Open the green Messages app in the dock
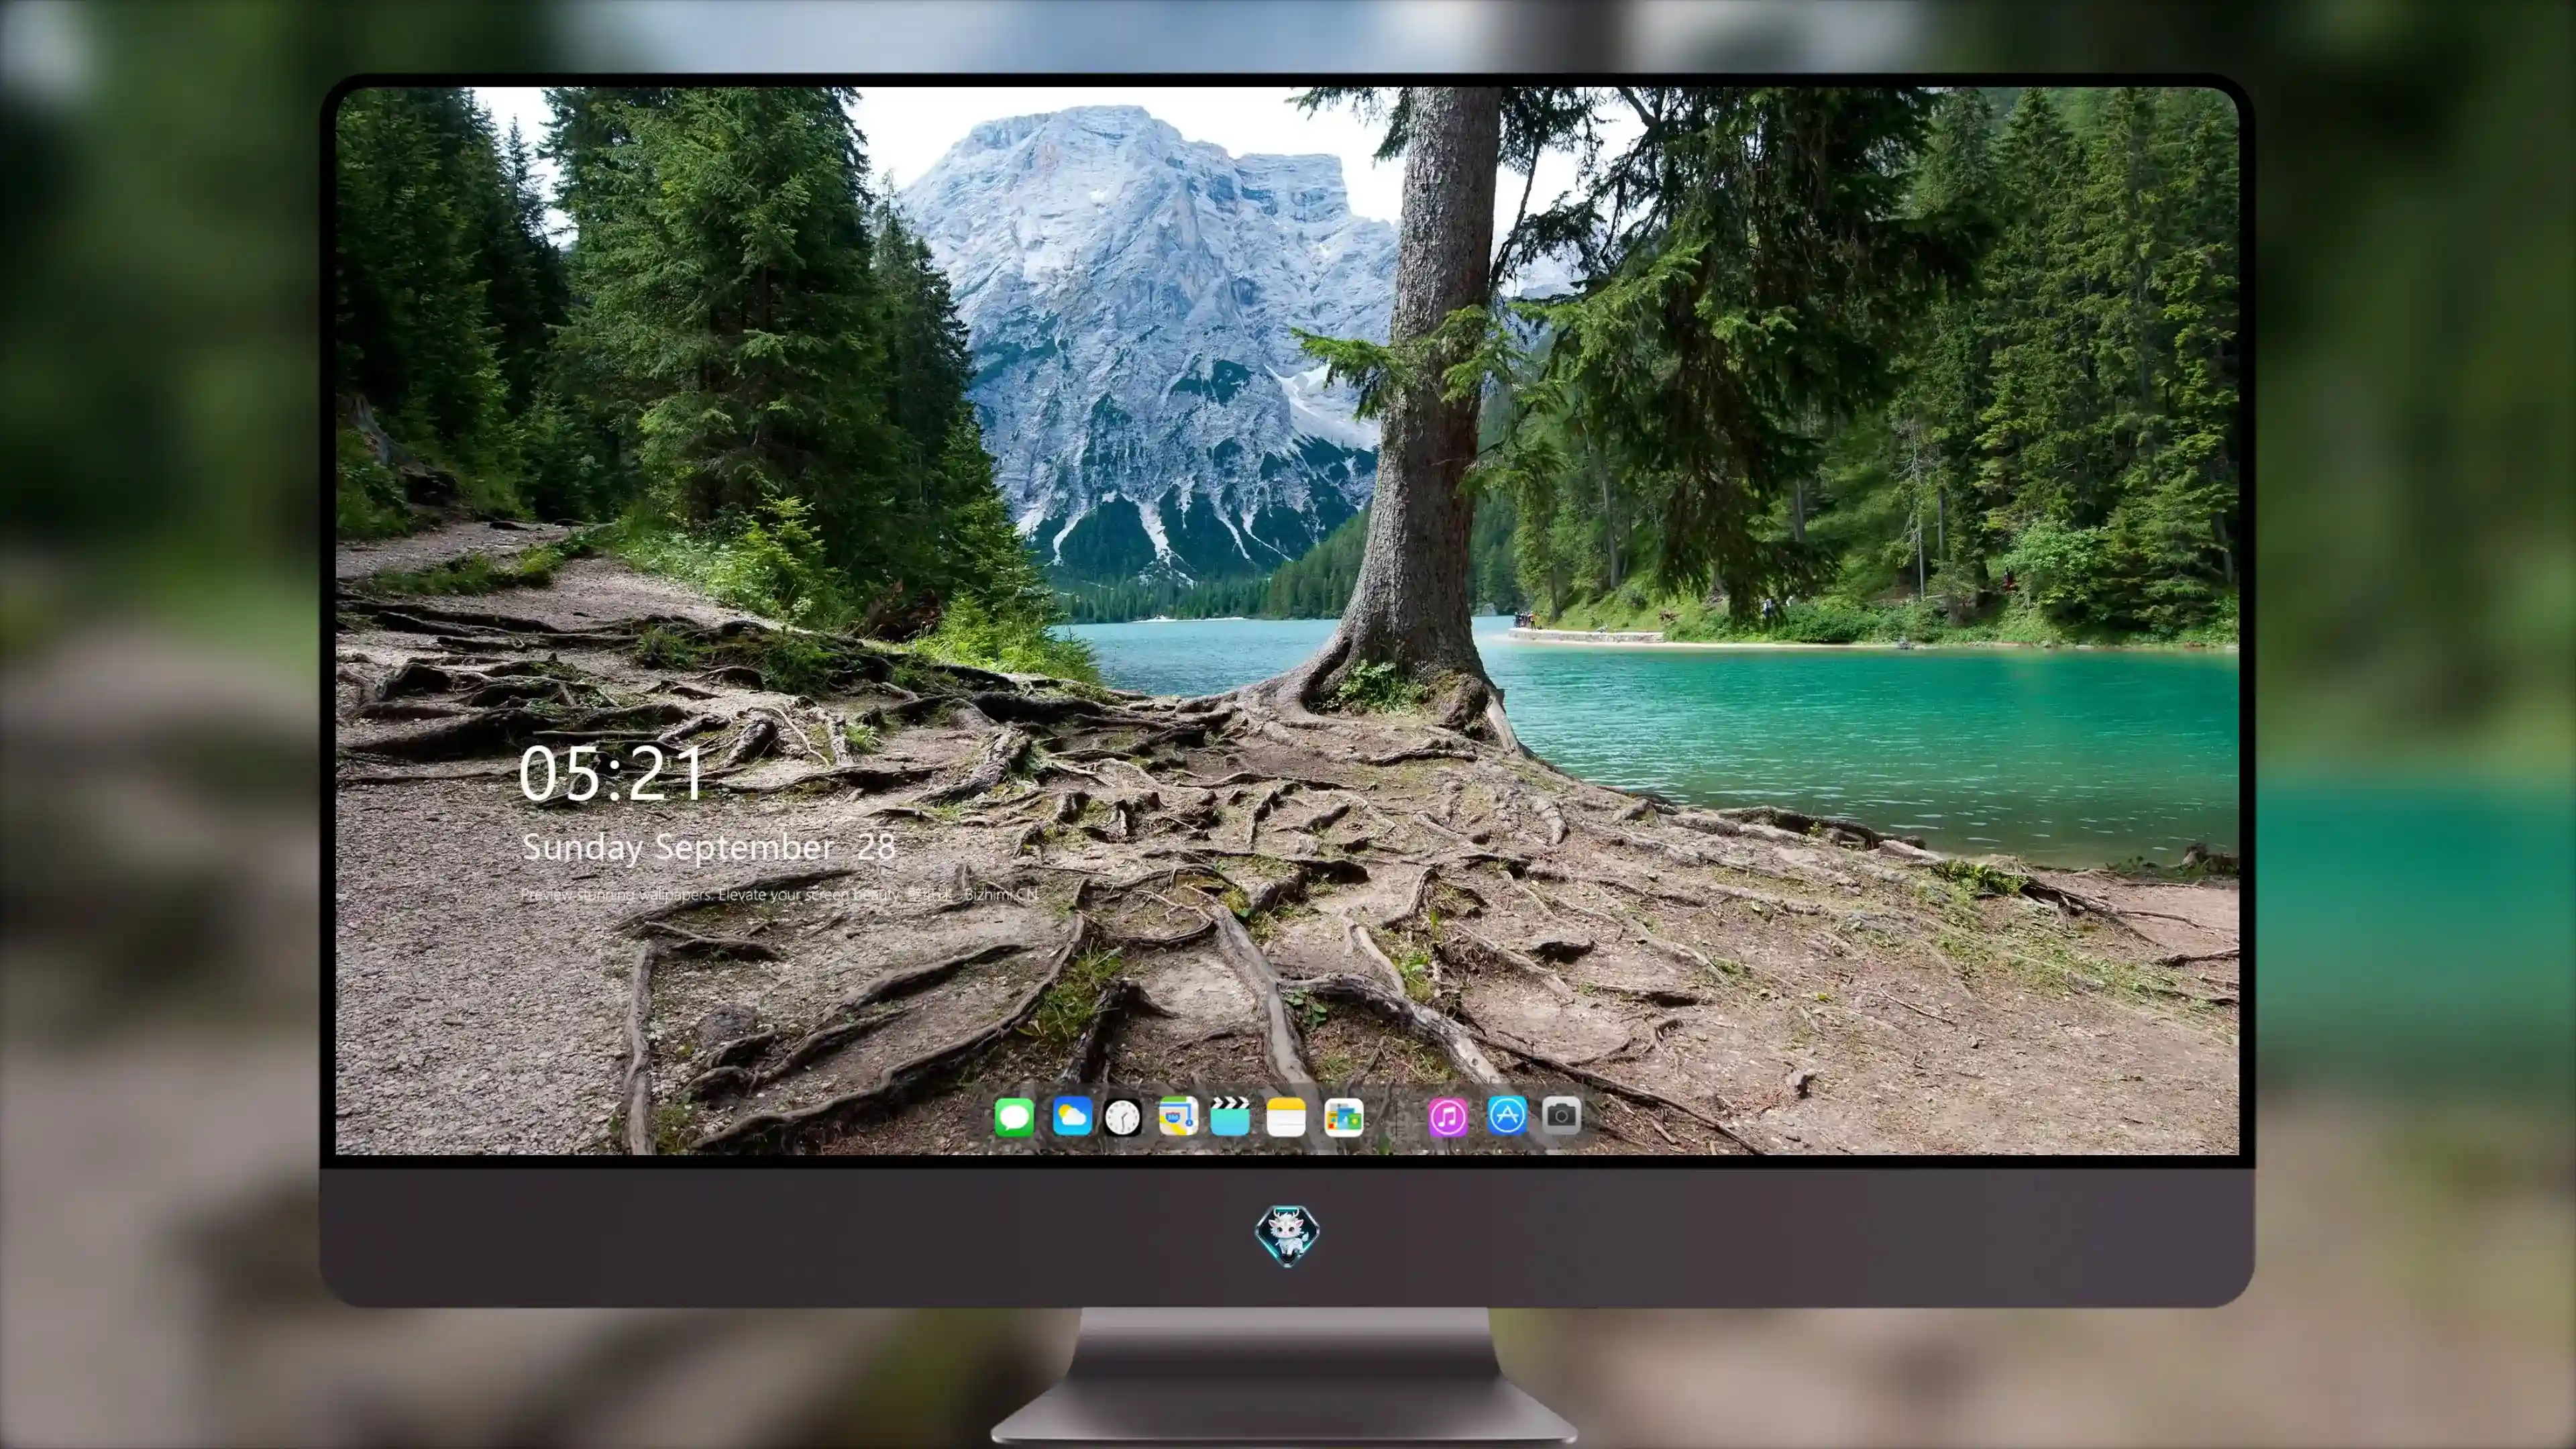Screen dimensions: 2576x1449 [x=1014, y=1117]
